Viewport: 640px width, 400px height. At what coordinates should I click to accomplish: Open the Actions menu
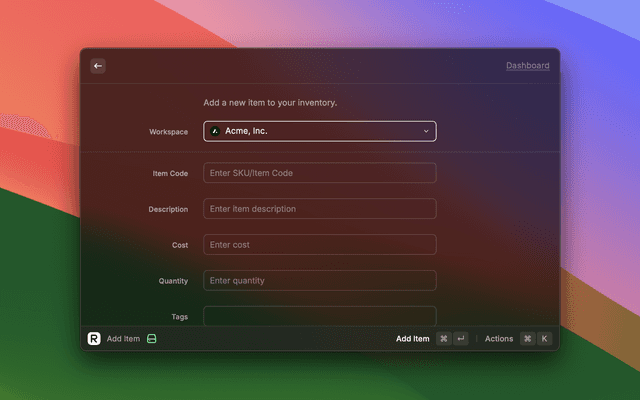498,339
